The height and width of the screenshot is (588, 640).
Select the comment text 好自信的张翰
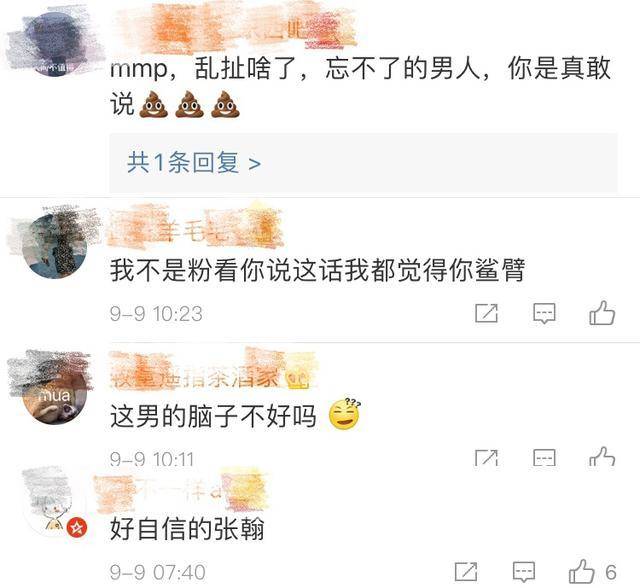(187, 529)
